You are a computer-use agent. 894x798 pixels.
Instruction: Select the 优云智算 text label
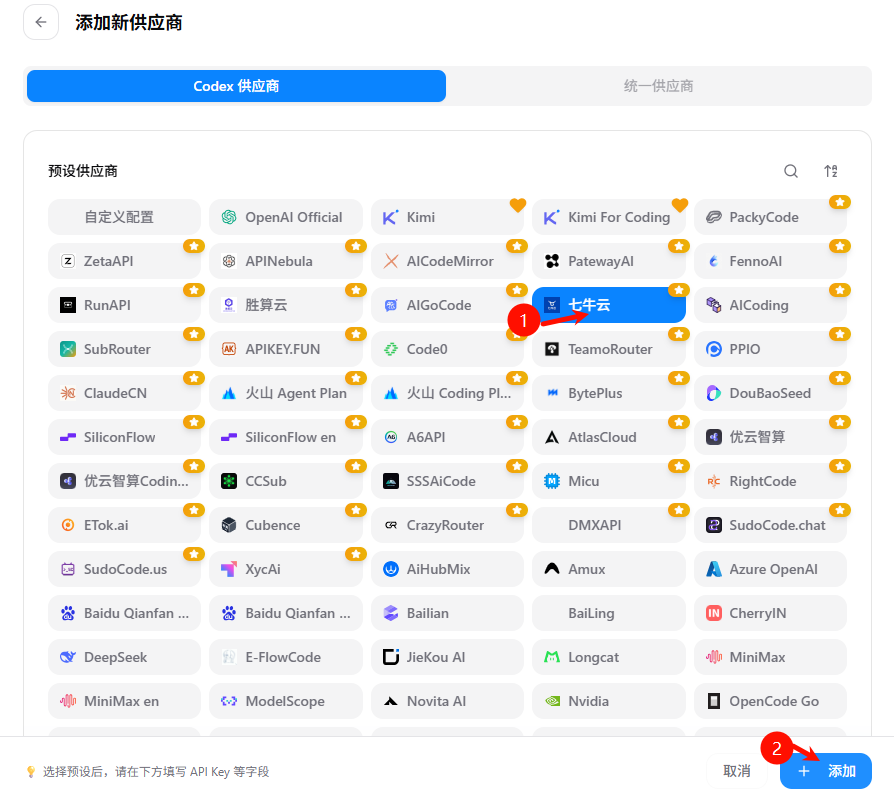(757, 437)
